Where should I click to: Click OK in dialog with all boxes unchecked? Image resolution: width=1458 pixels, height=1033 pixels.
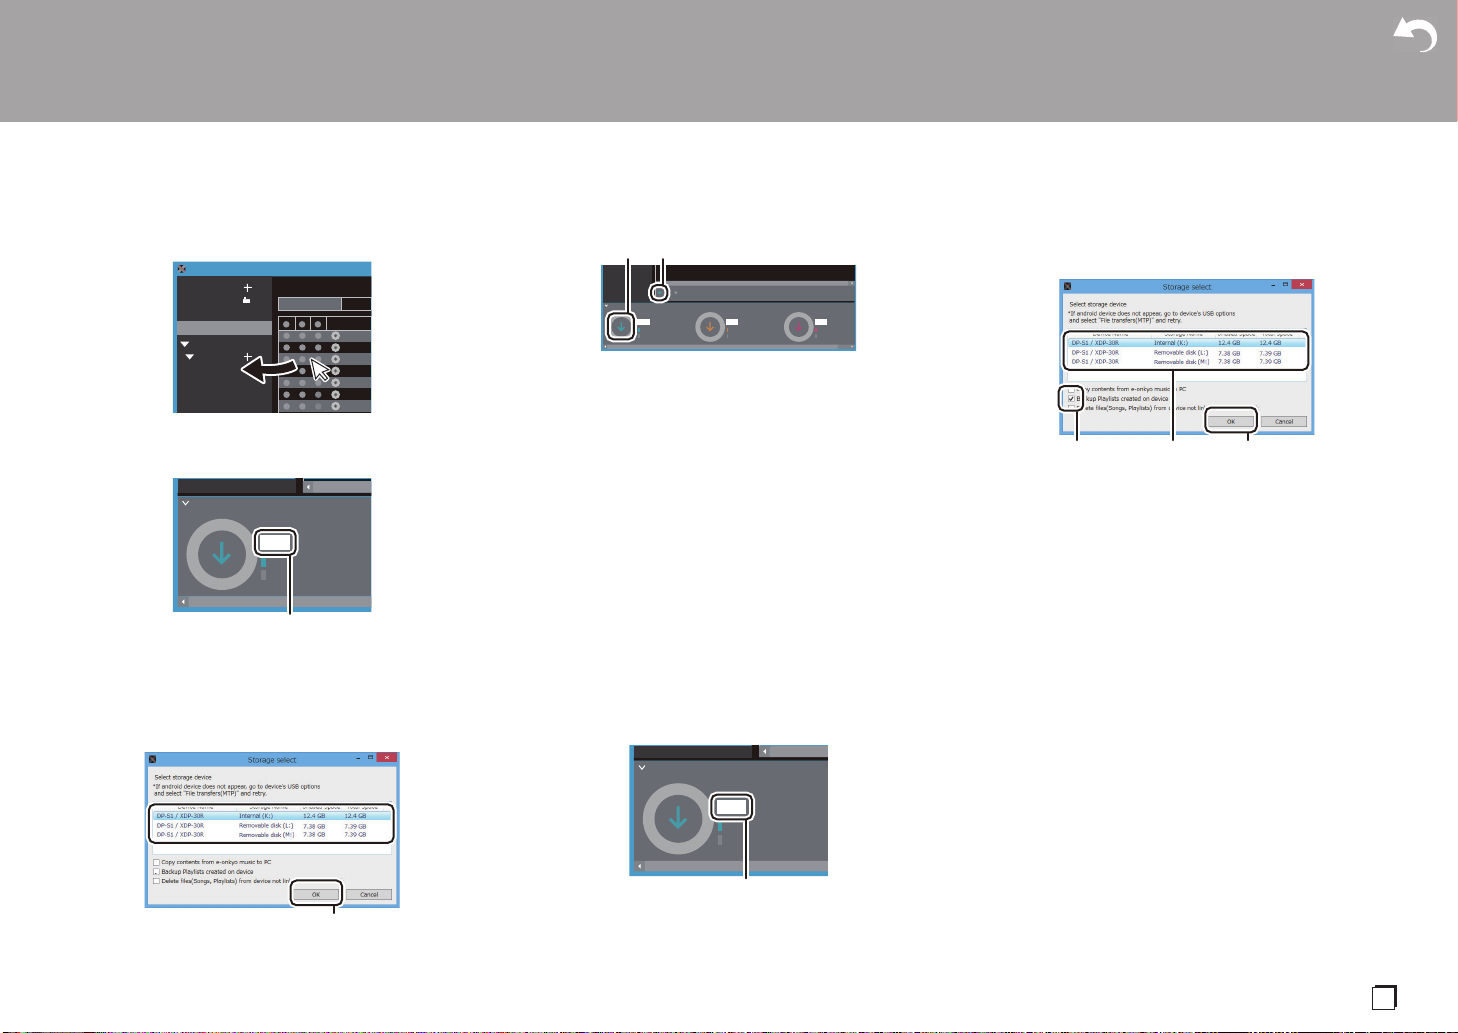pyautogui.click(x=316, y=894)
